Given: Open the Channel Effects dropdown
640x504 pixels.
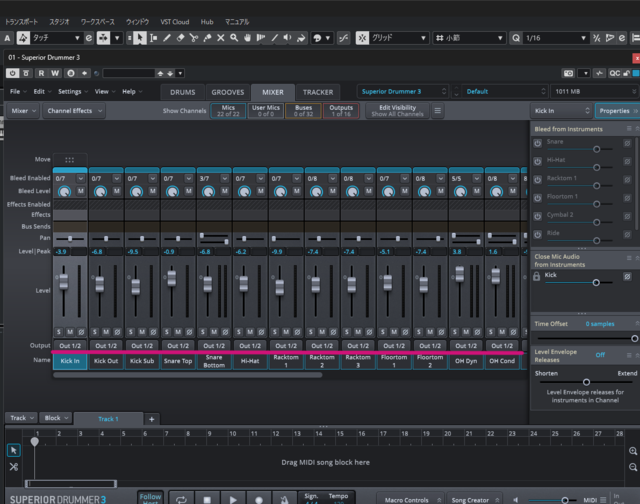Looking at the screenshot, I should click(x=72, y=111).
